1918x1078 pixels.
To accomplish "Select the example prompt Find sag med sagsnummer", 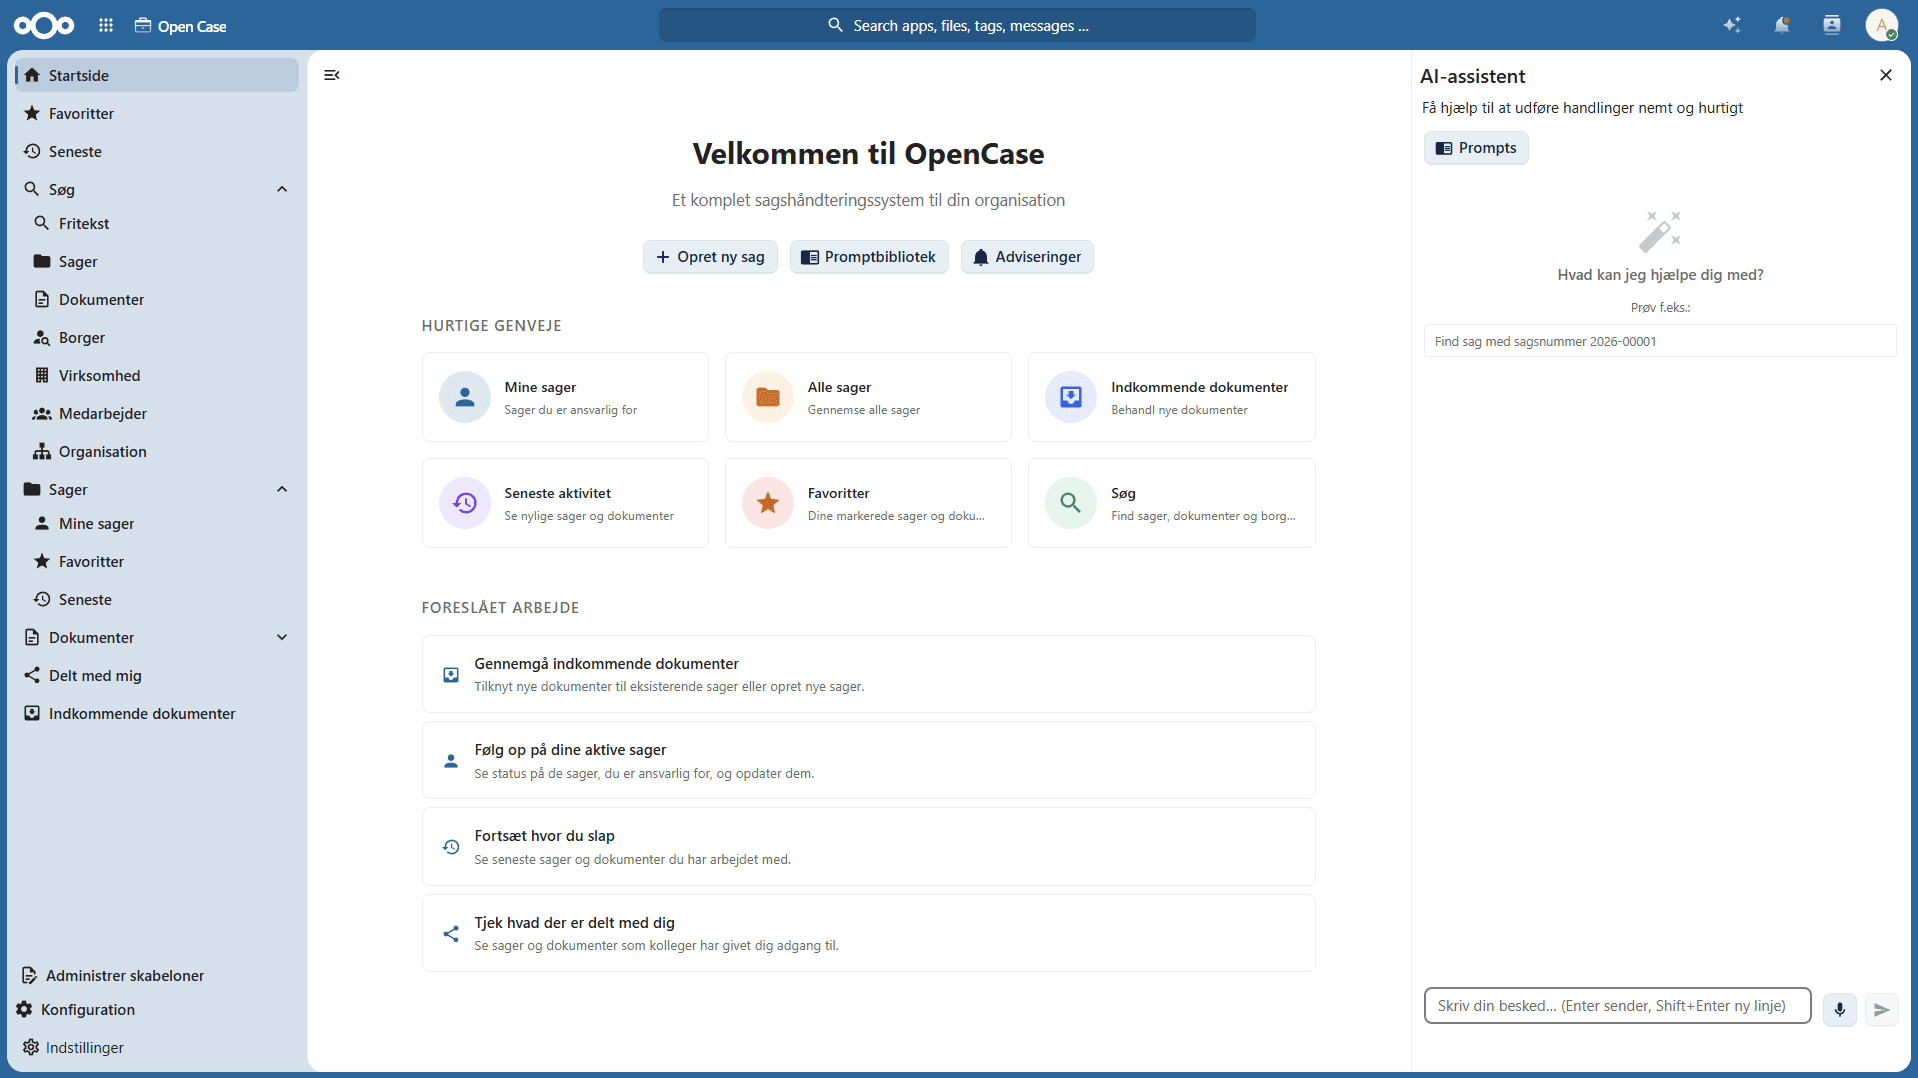I will point(1660,341).
